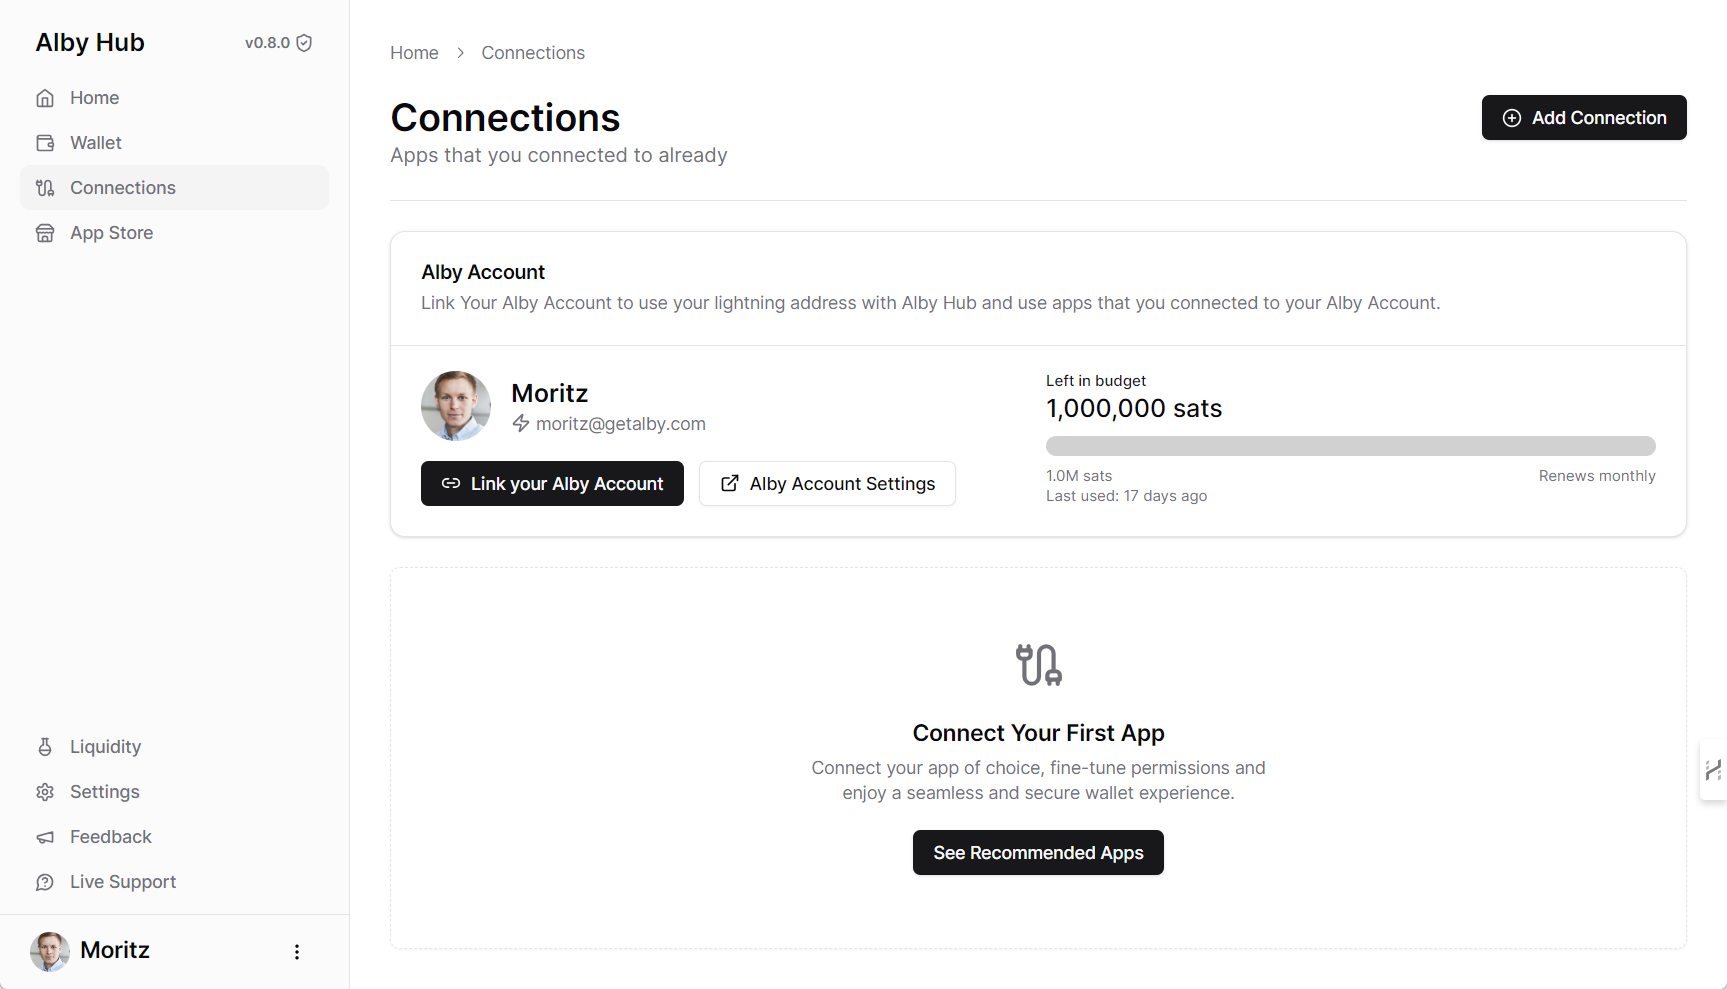1727x989 pixels.
Task: Open Alby Account Settings external link
Action: 827,484
